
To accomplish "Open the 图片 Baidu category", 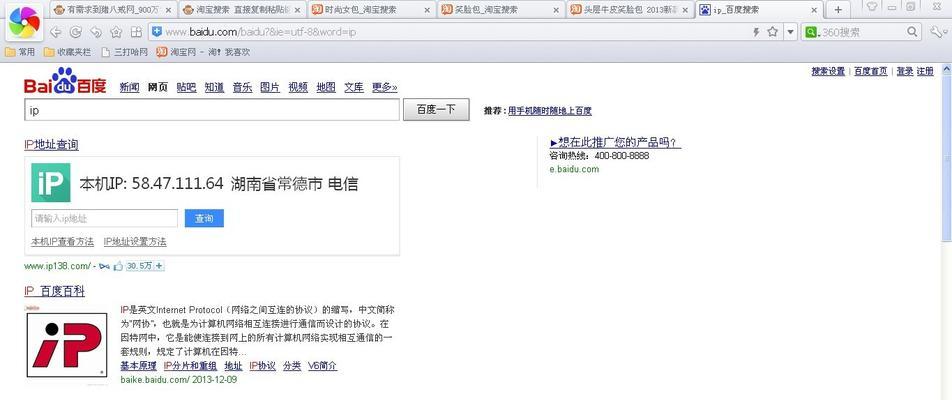I will click(270, 87).
